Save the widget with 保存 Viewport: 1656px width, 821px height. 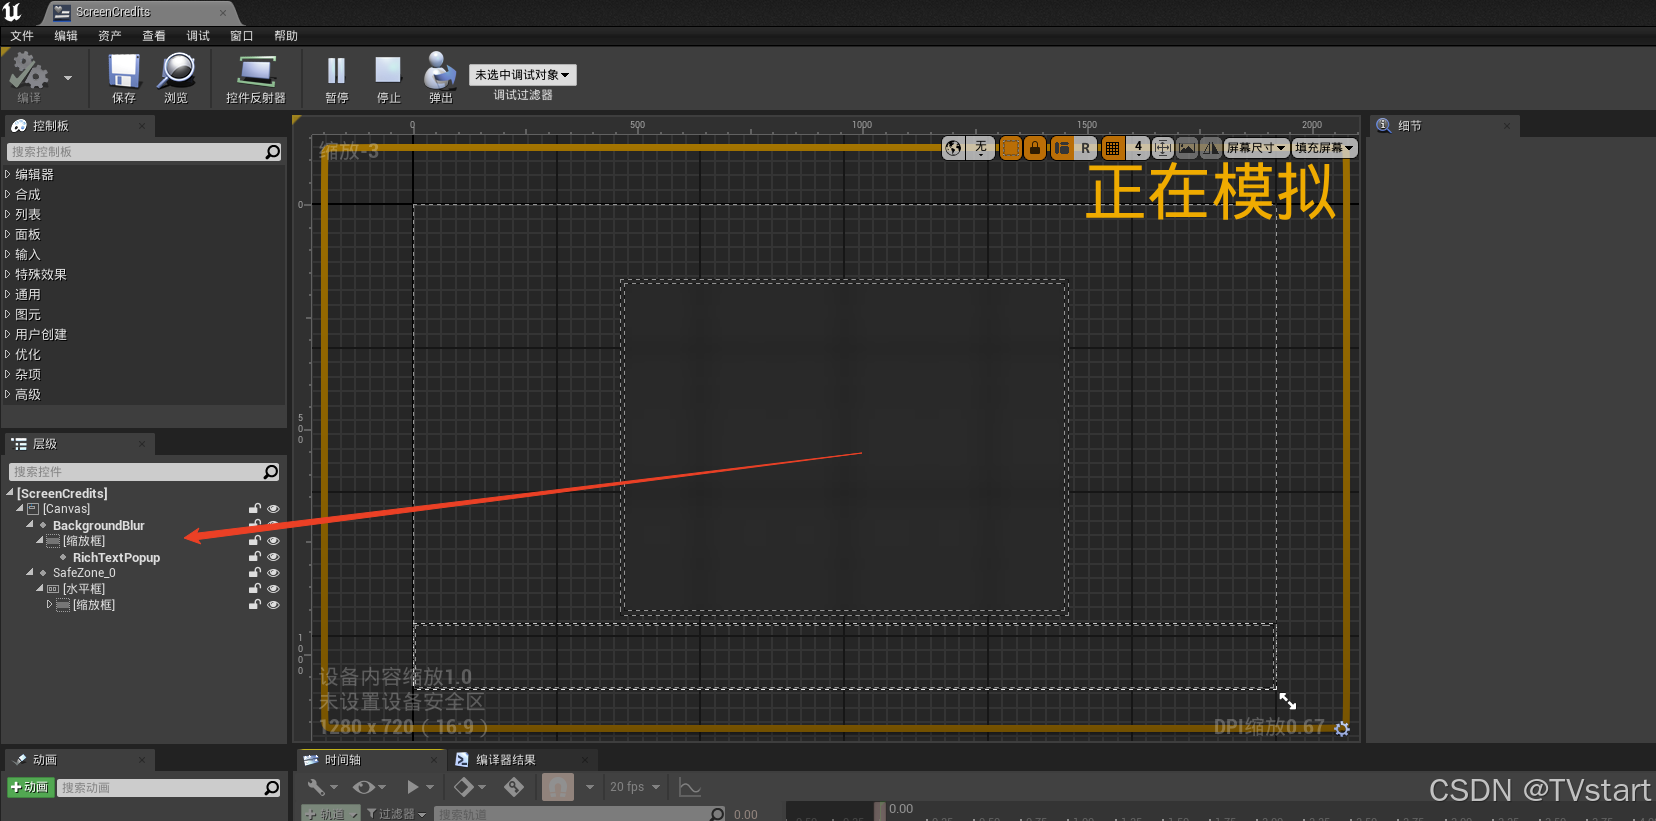[124, 77]
